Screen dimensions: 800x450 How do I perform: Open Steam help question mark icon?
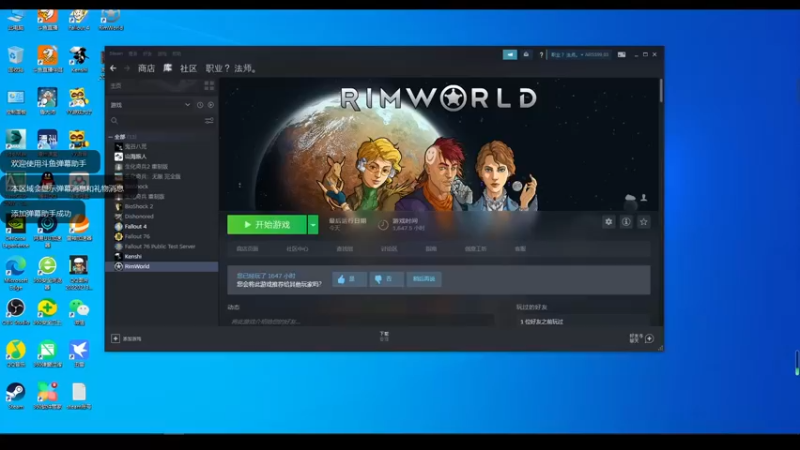pos(541,55)
